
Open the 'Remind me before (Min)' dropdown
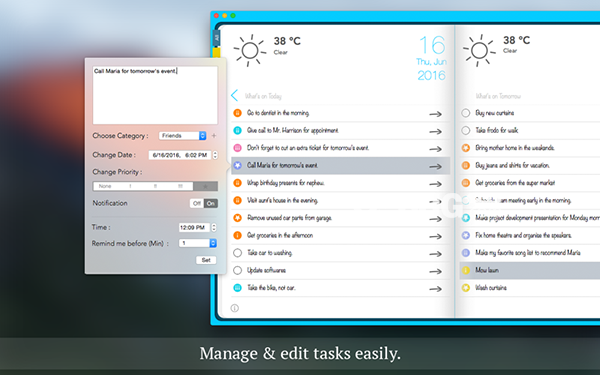[198, 243]
